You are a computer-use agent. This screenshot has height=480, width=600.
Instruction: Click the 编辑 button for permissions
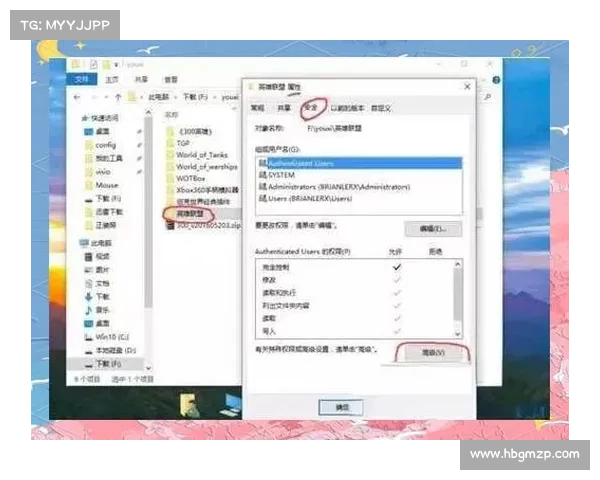pyautogui.click(x=431, y=228)
